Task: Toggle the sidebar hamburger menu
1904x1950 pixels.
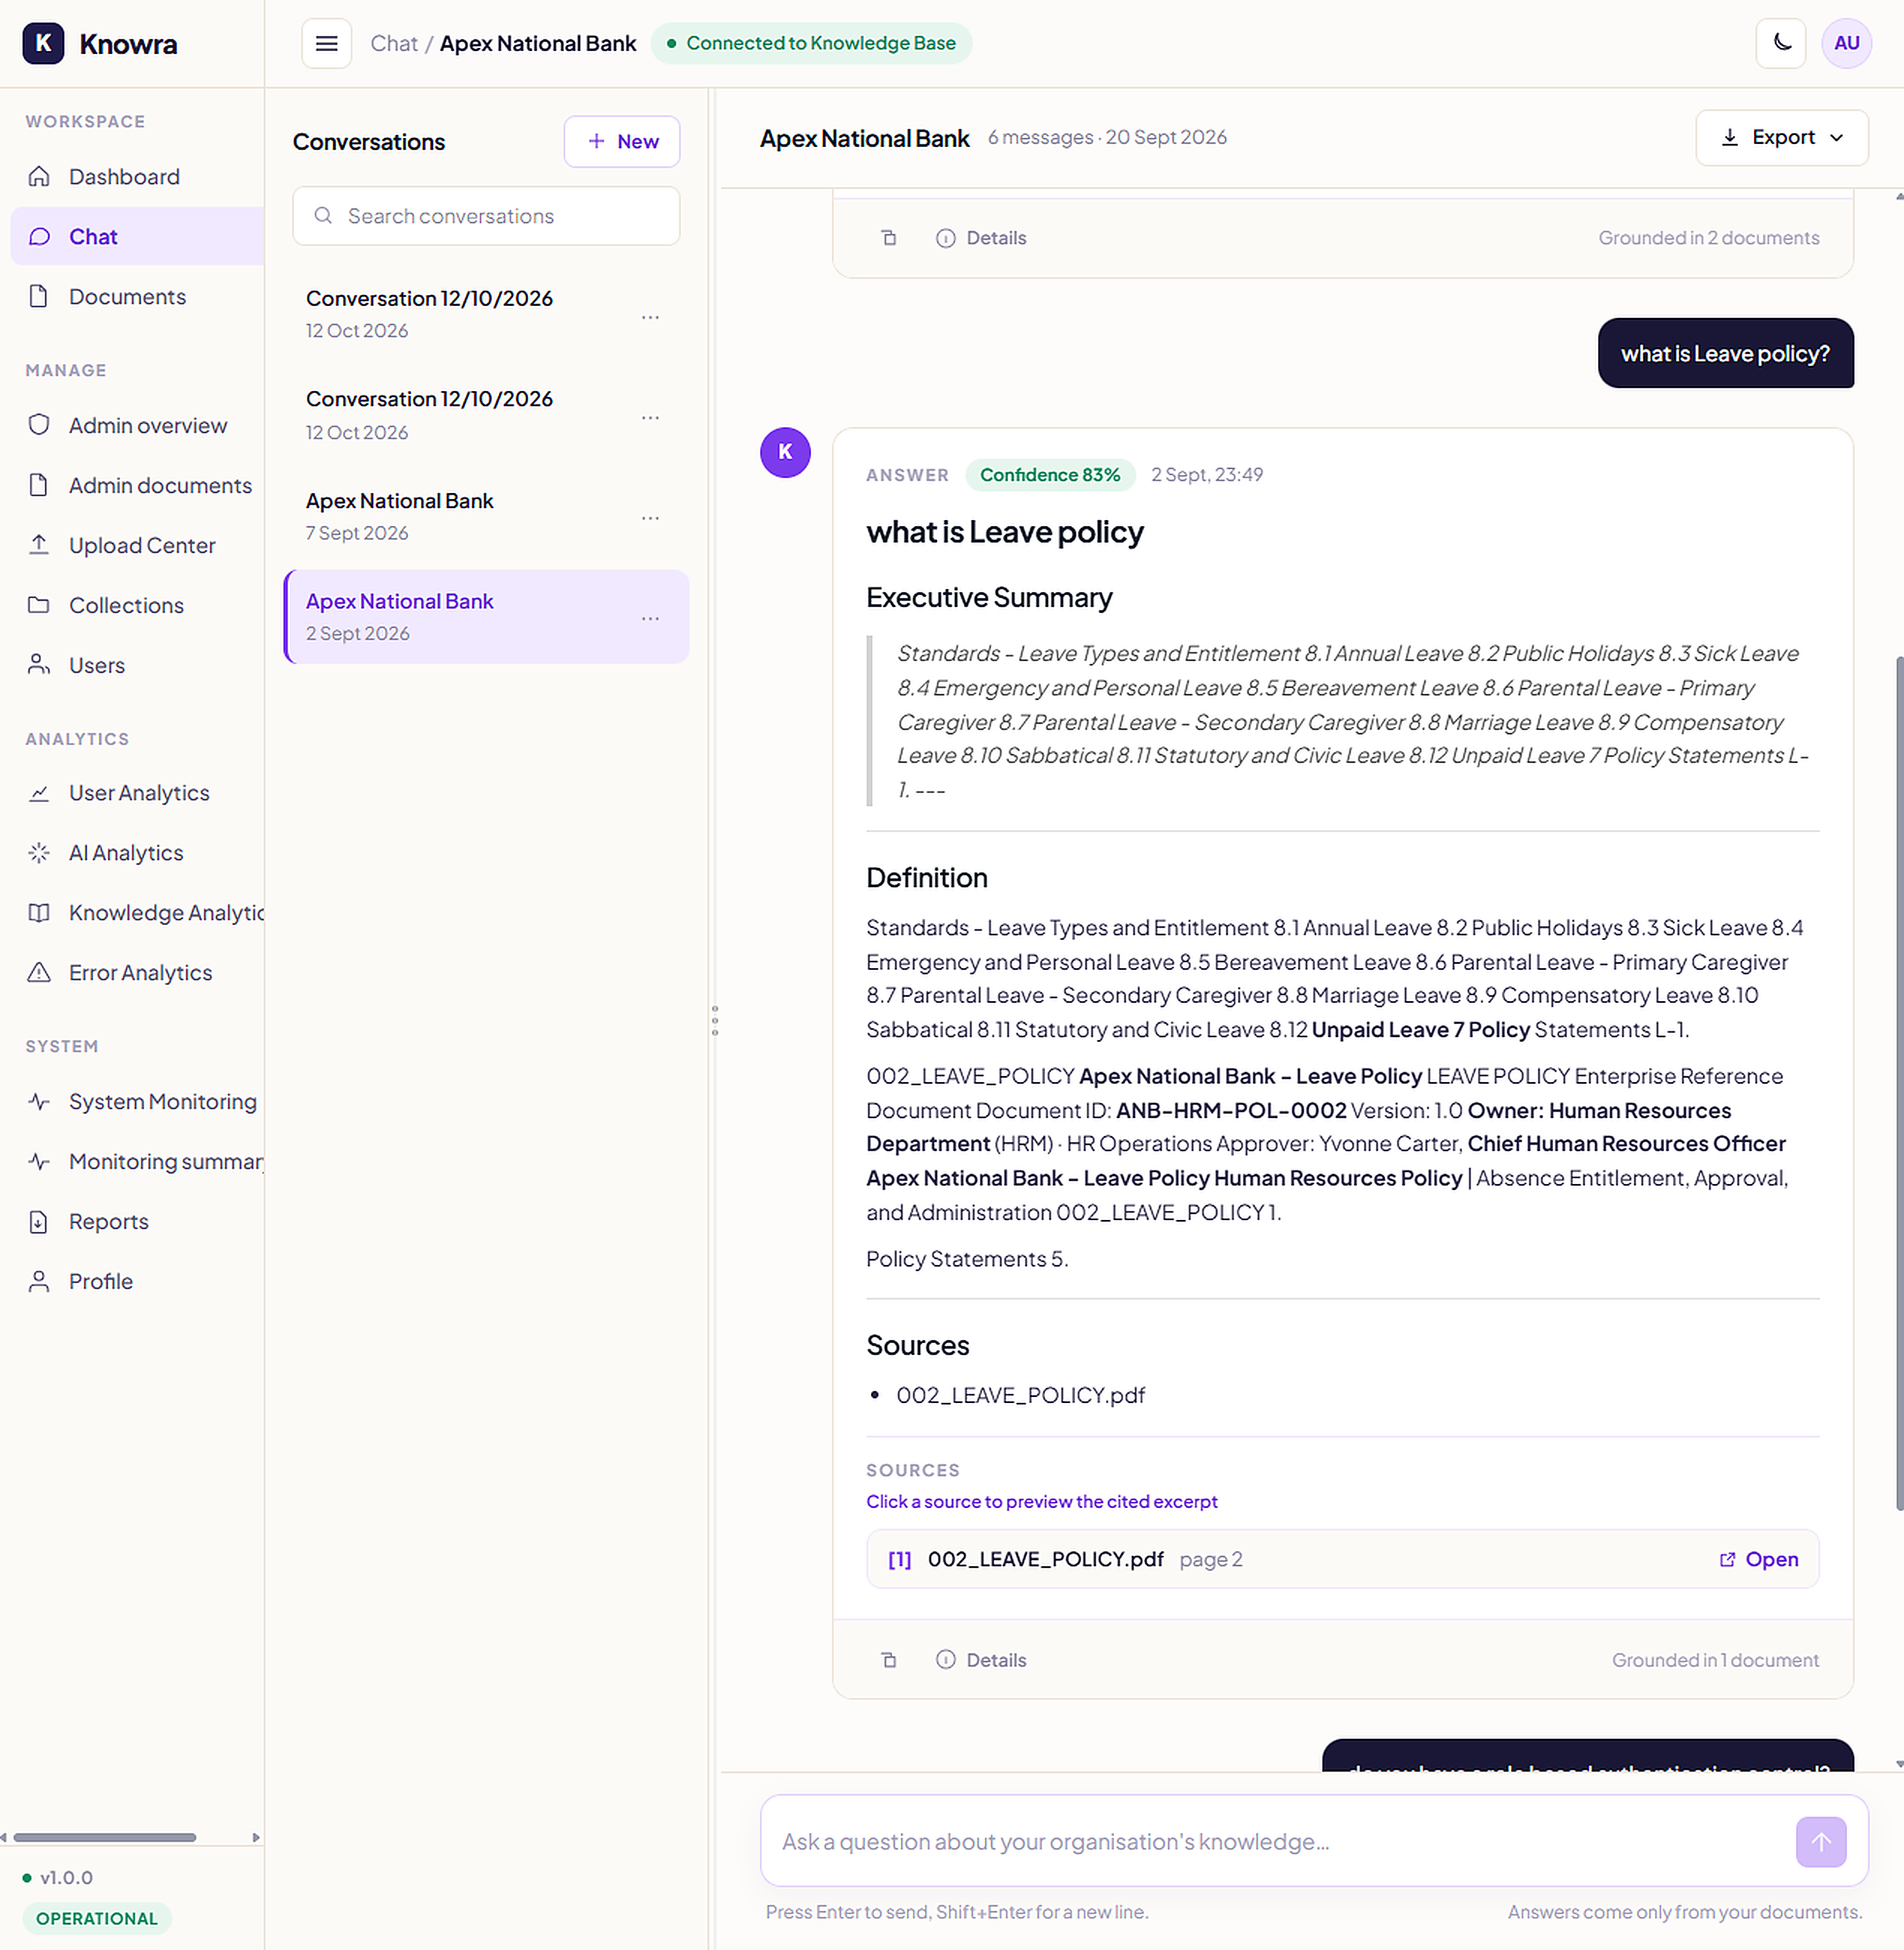Action: [x=326, y=43]
